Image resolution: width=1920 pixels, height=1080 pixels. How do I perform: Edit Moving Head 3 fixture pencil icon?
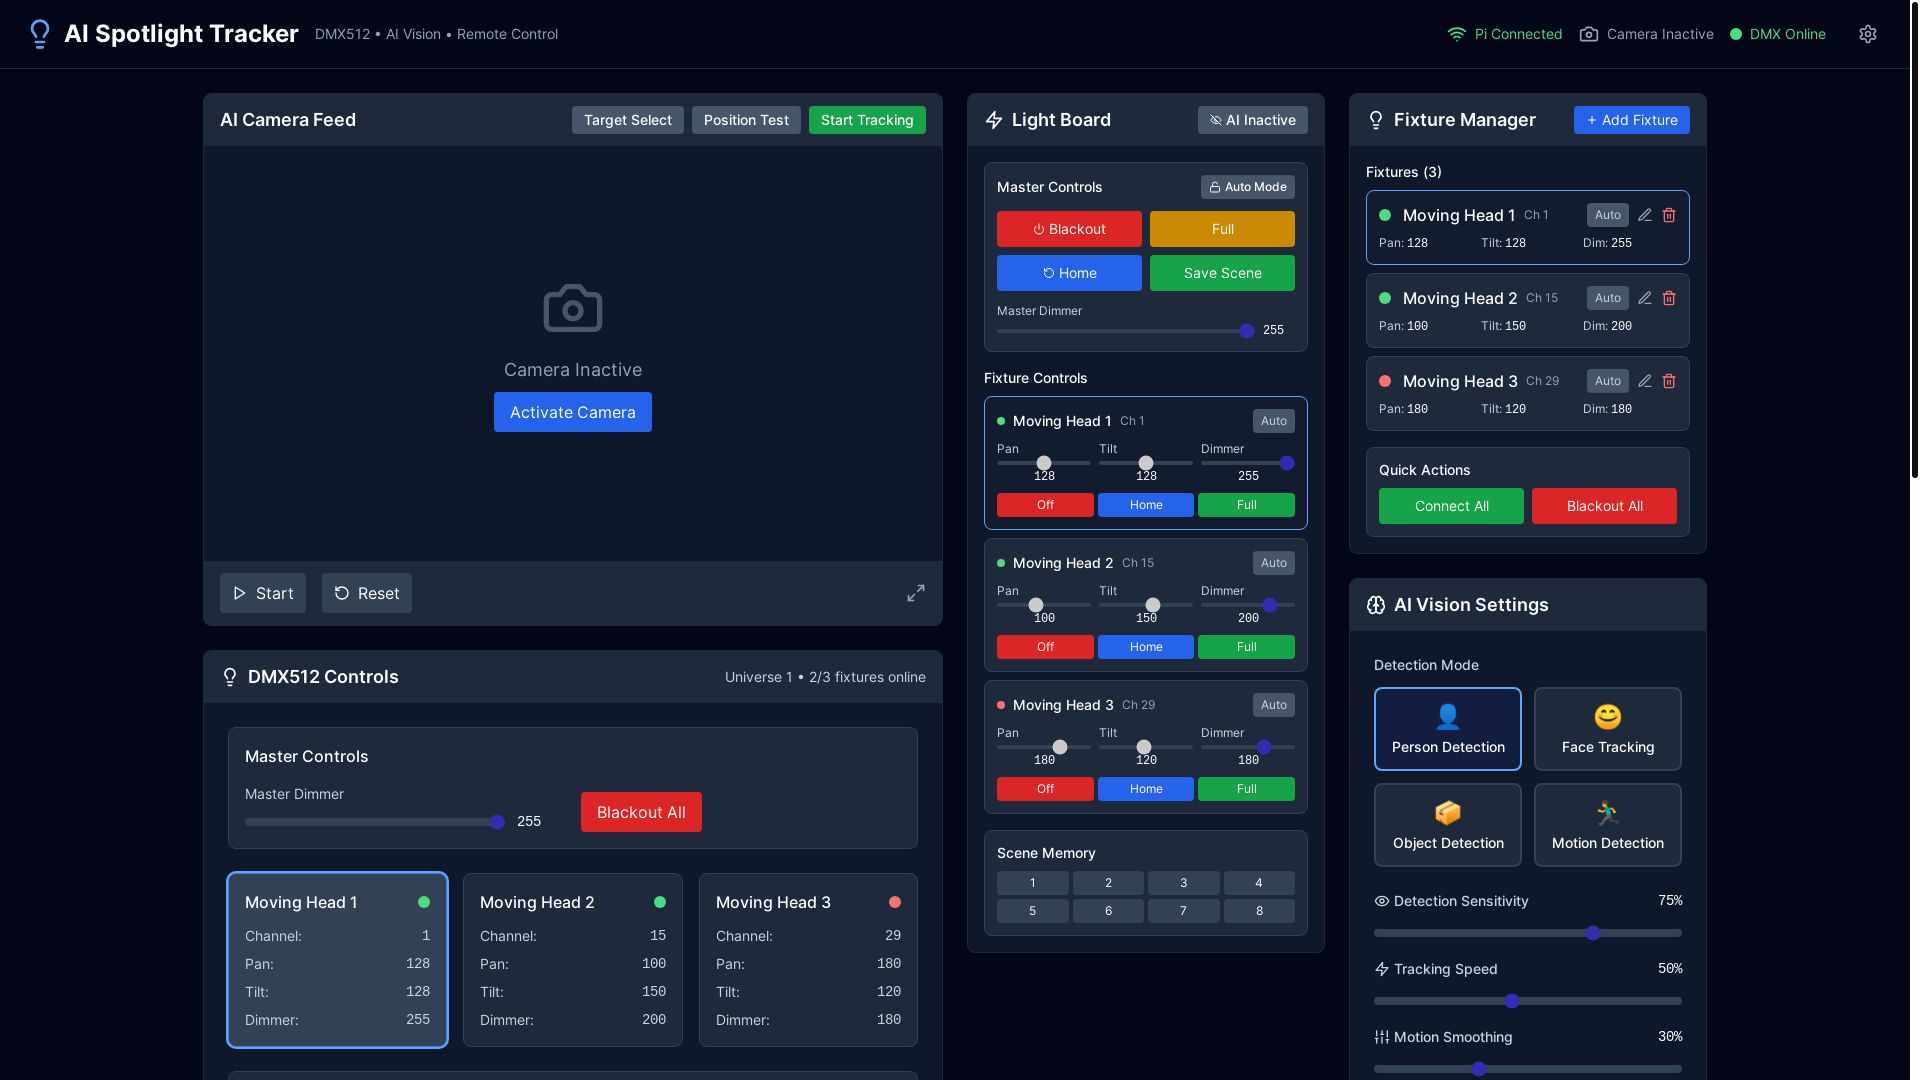tap(1645, 381)
